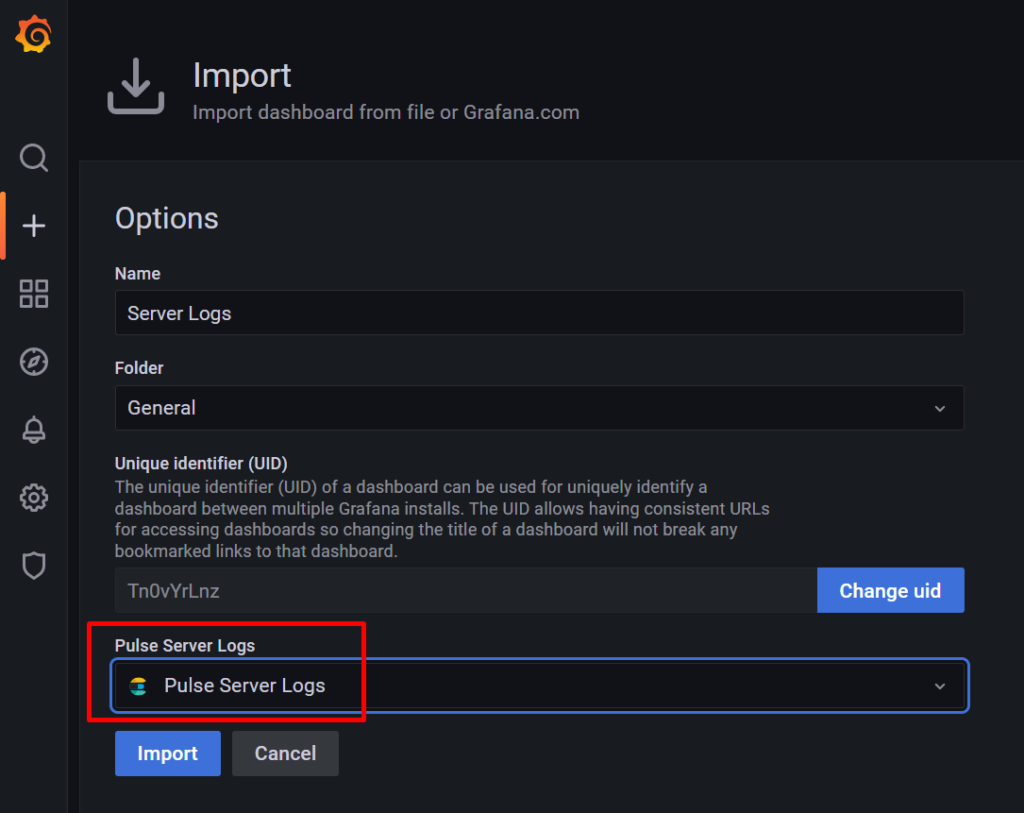The height and width of the screenshot is (813, 1024).
Task: Cancel the dashboard import
Action: pos(285,754)
